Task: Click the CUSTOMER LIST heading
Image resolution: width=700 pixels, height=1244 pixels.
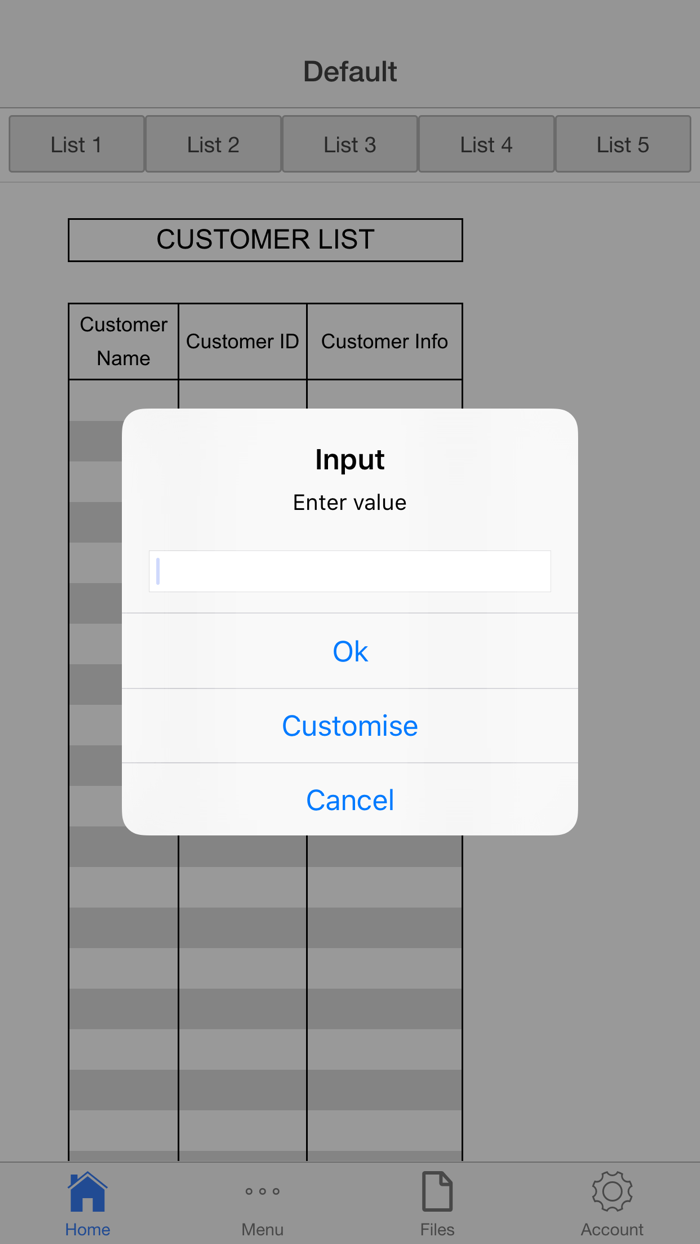Action: pos(264,240)
